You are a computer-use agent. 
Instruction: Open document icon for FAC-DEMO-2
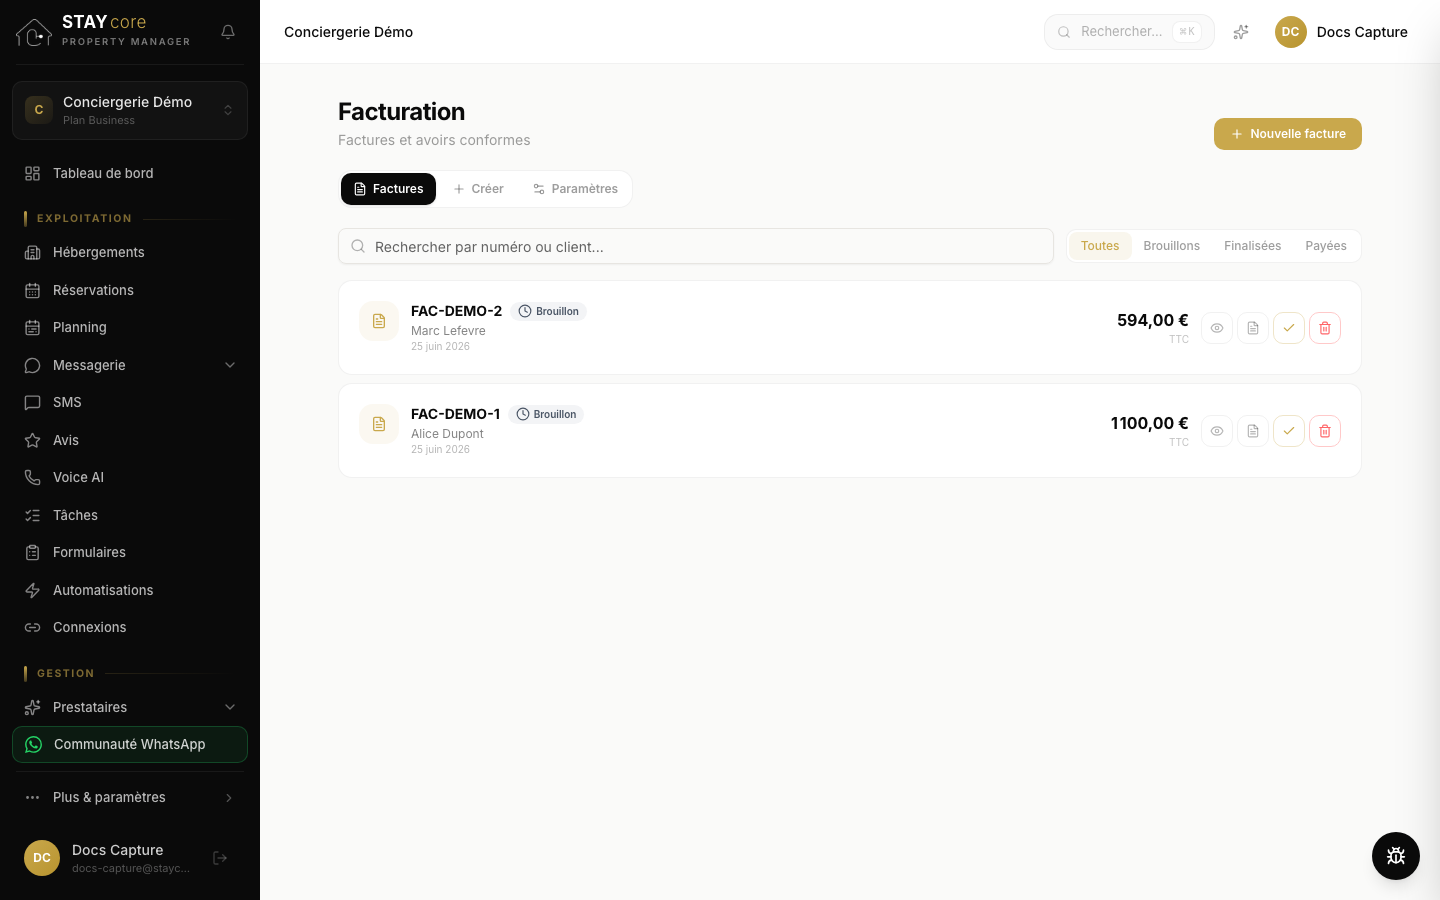pos(1253,328)
